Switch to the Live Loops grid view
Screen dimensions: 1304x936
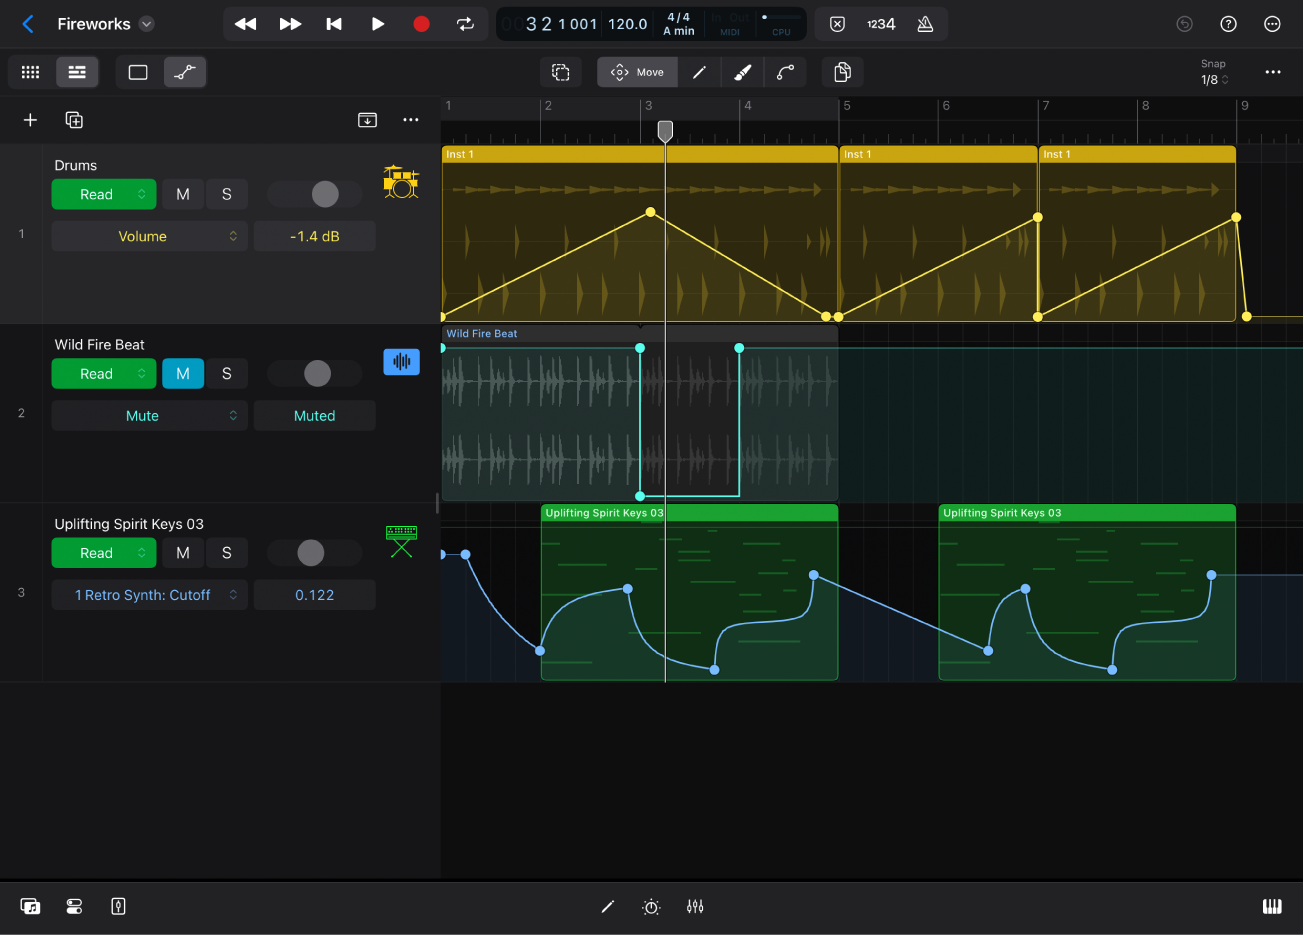30,72
